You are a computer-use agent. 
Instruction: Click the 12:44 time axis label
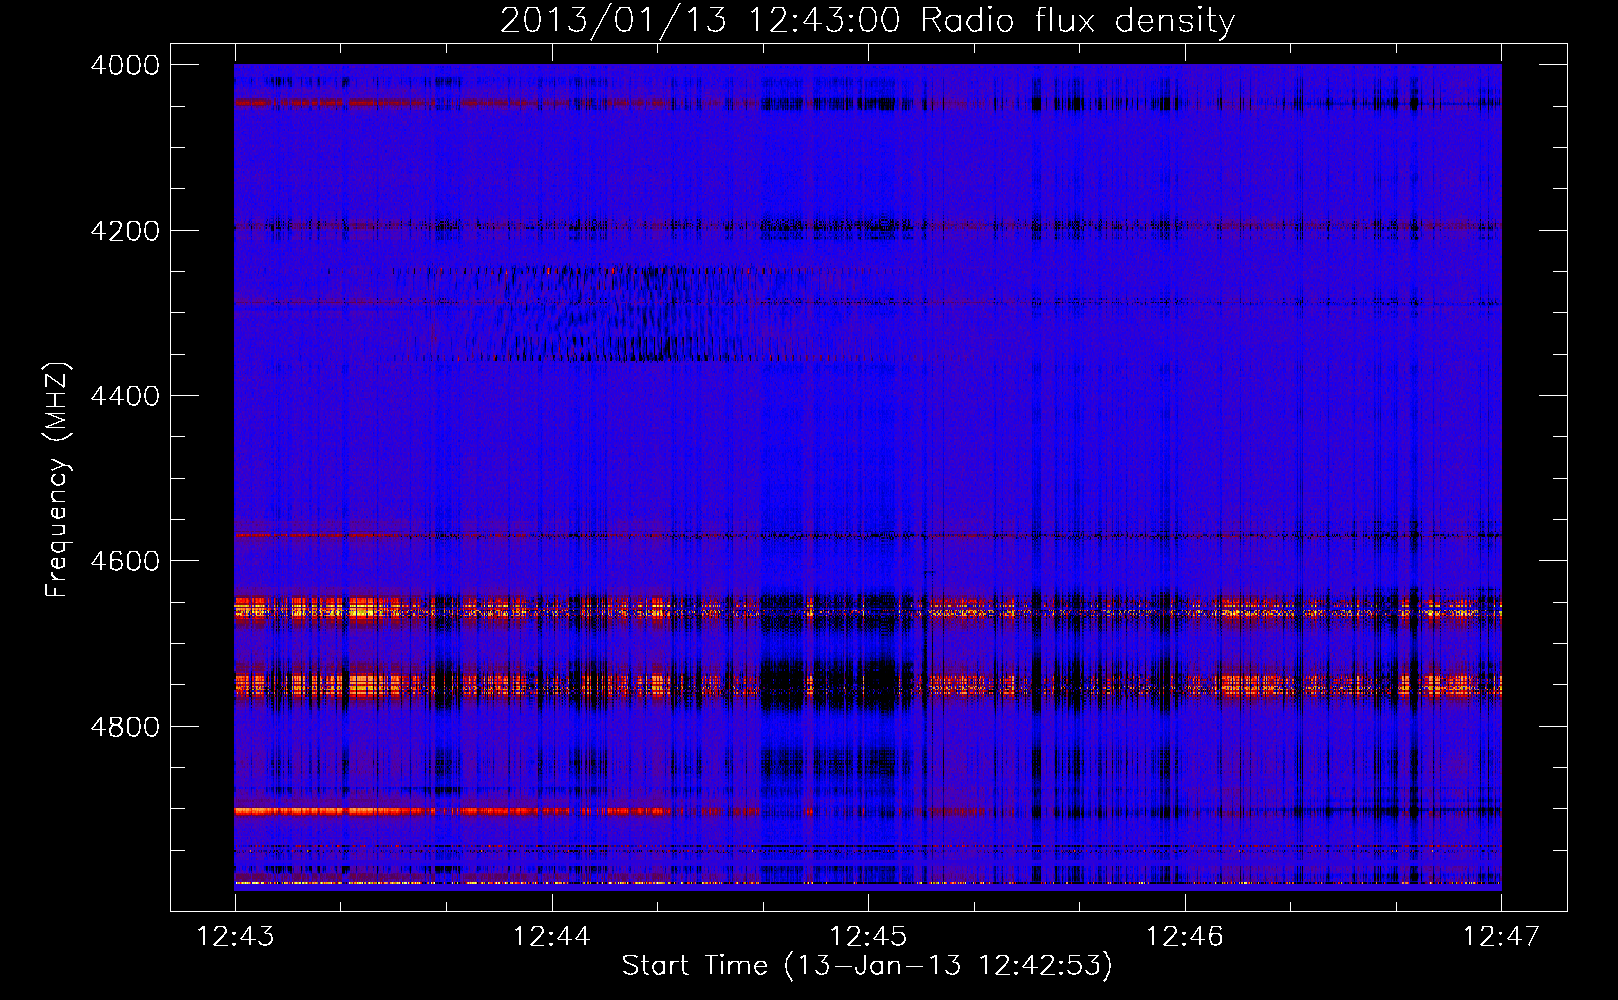(552, 936)
